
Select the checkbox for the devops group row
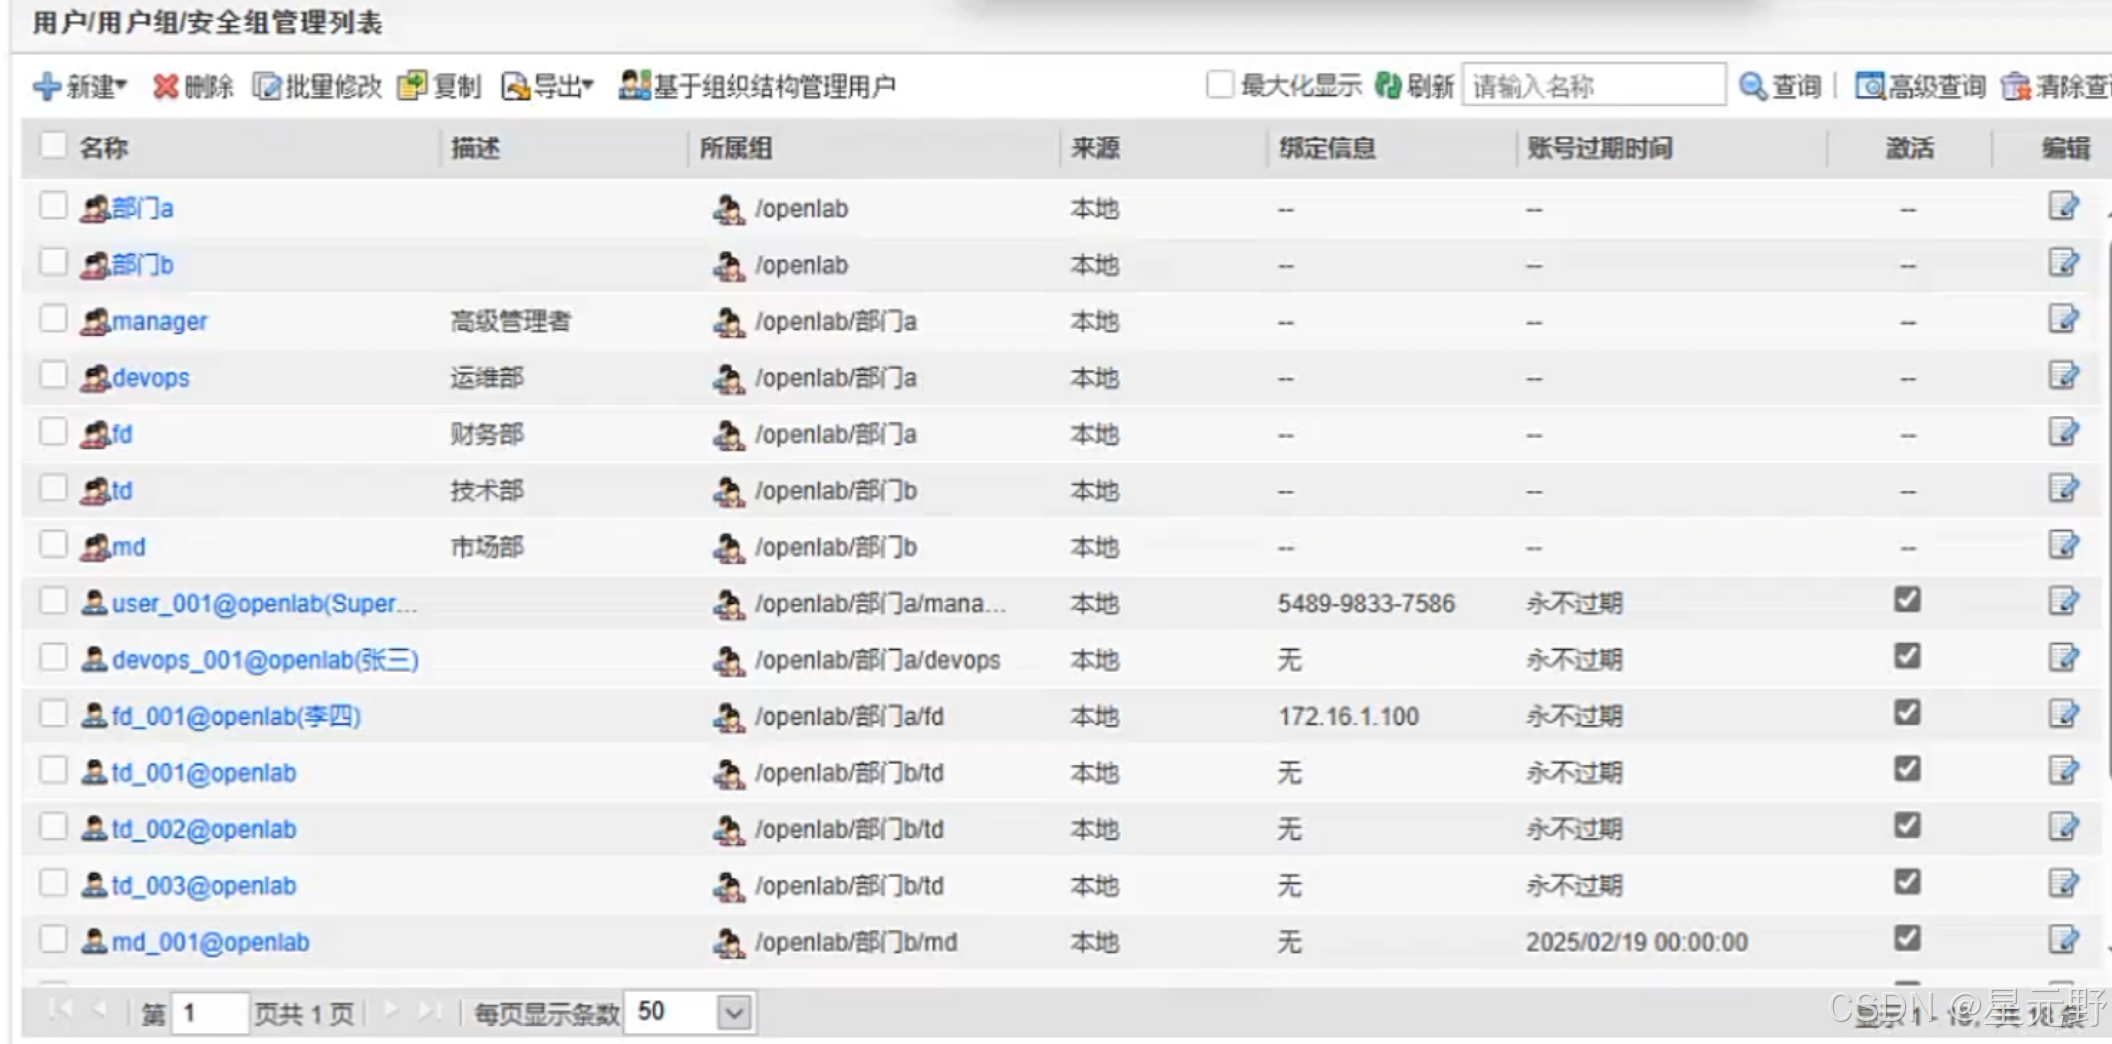tap(53, 376)
